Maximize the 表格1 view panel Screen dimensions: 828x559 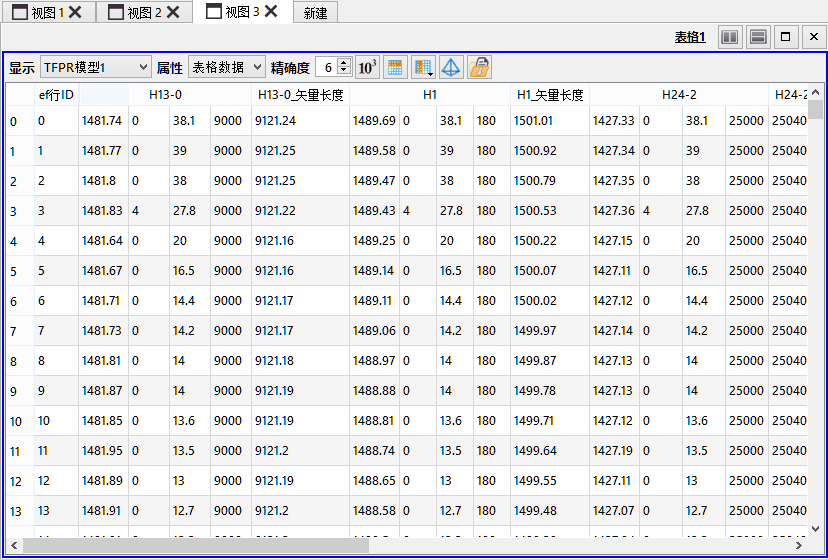(x=786, y=37)
